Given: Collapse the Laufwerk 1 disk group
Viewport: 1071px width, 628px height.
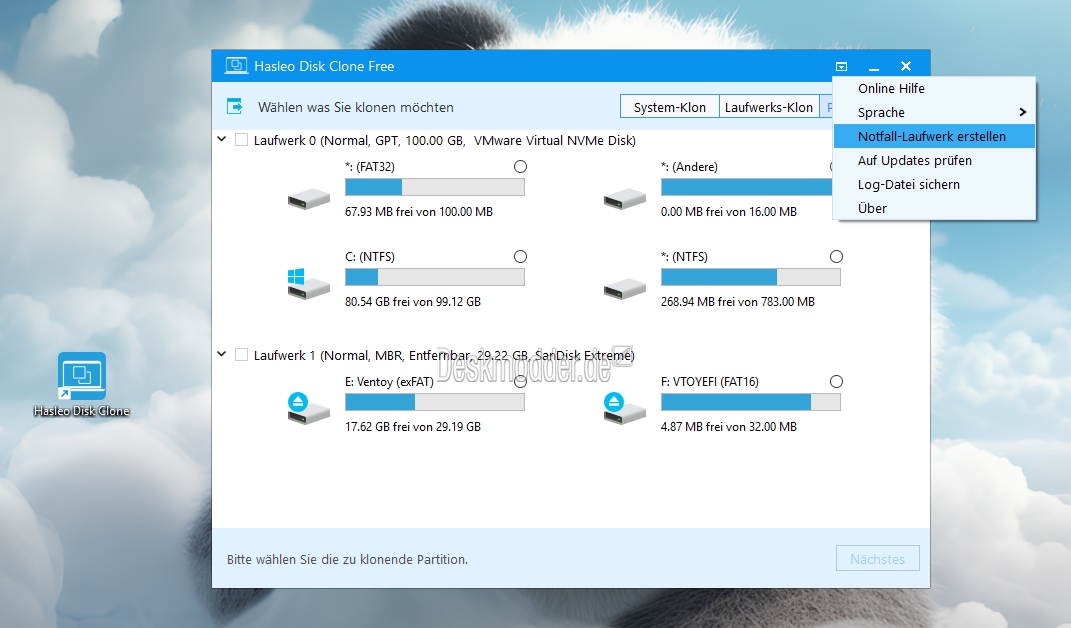Looking at the screenshot, I should 221,355.
